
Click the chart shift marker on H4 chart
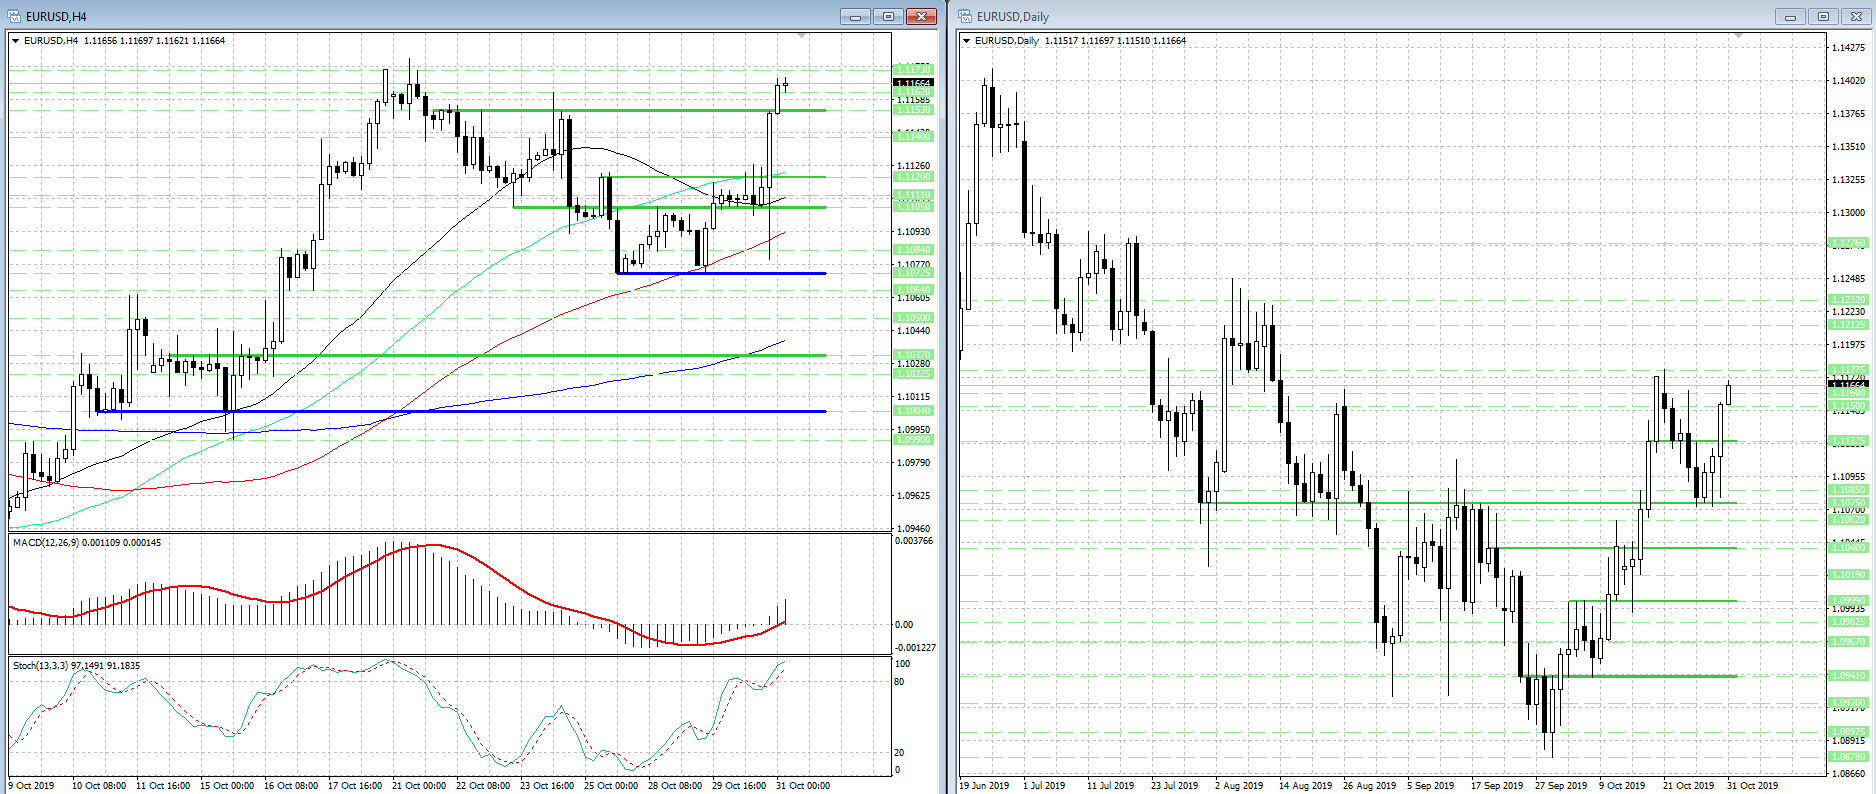tap(800, 36)
